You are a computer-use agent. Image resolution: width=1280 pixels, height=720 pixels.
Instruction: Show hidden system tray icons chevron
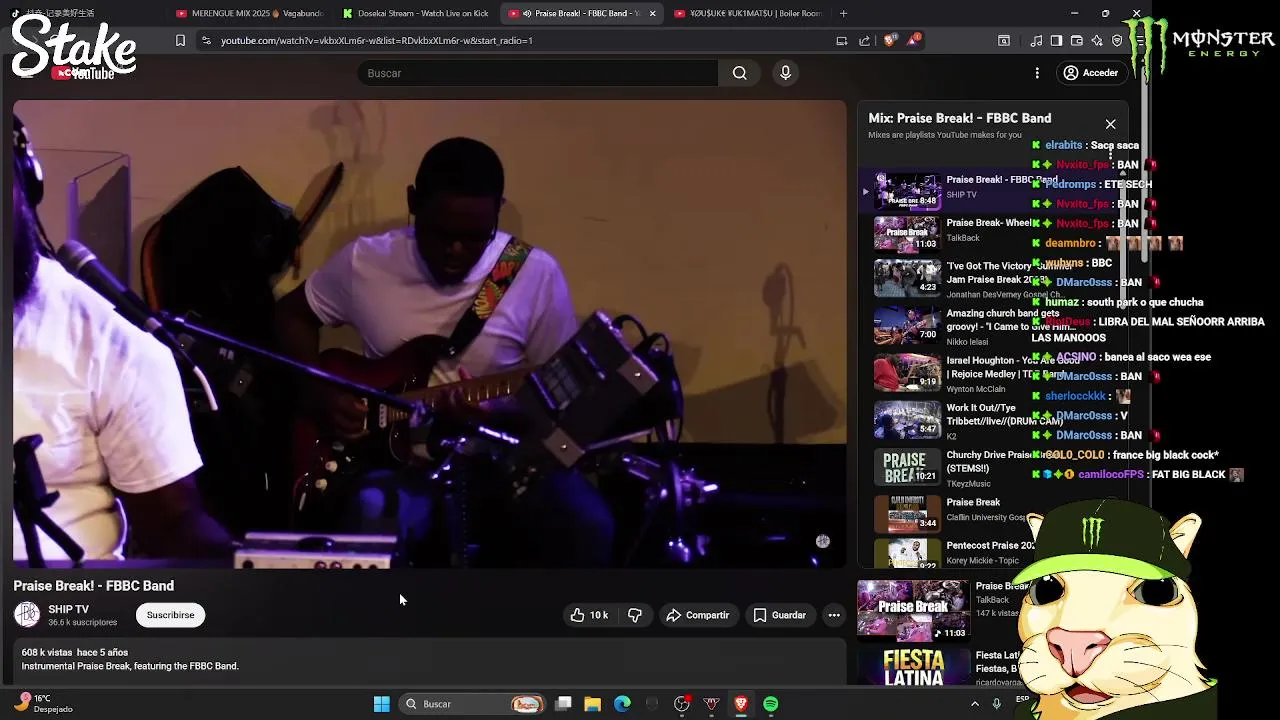point(975,704)
